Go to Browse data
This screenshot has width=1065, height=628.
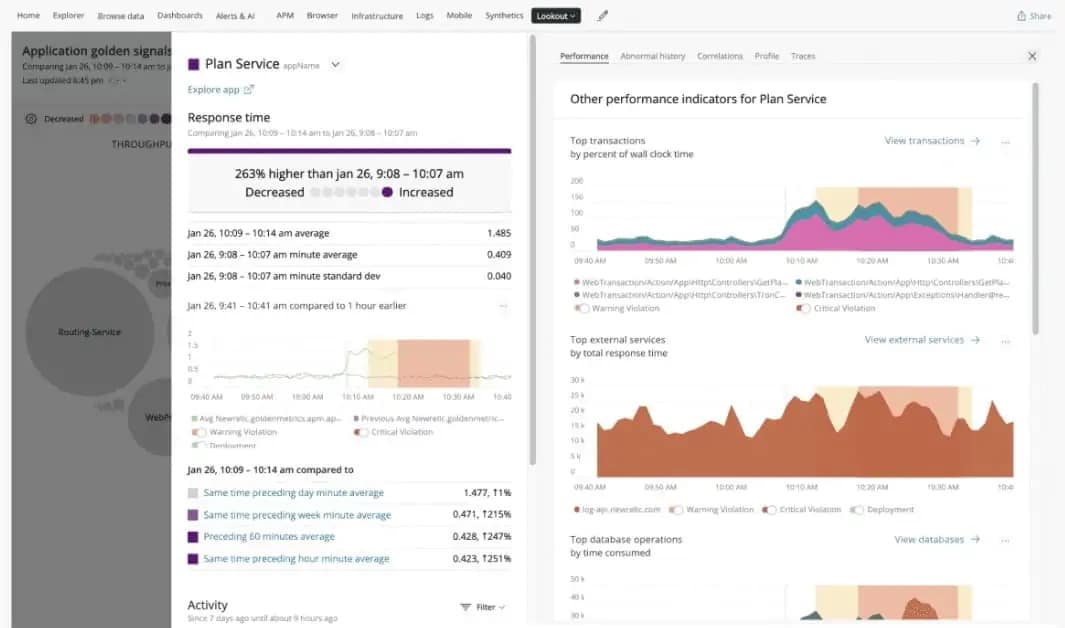point(120,16)
